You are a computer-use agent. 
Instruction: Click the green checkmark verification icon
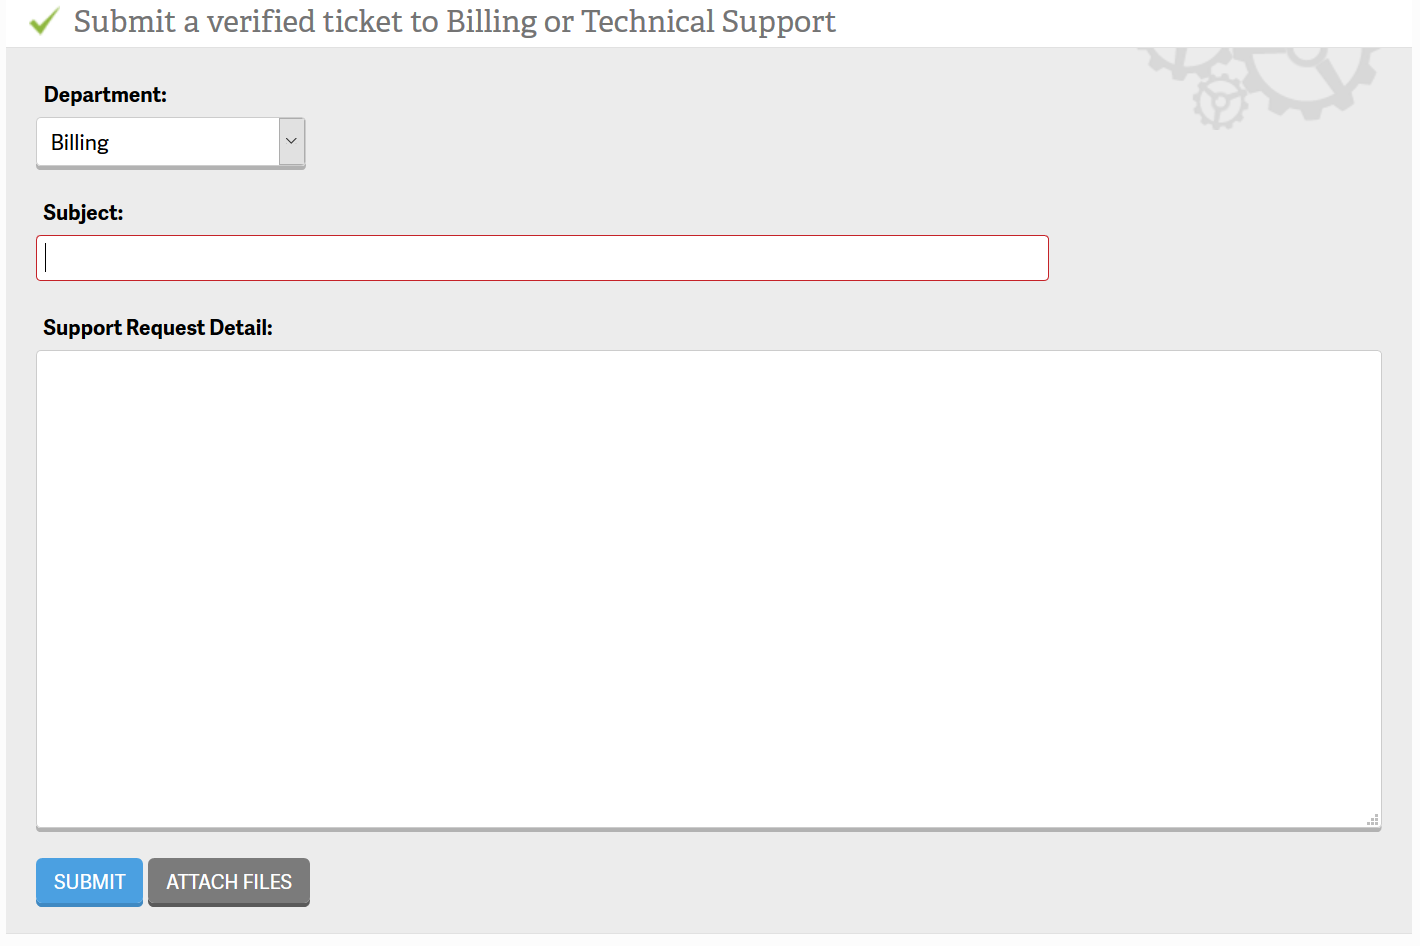tap(43, 20)
